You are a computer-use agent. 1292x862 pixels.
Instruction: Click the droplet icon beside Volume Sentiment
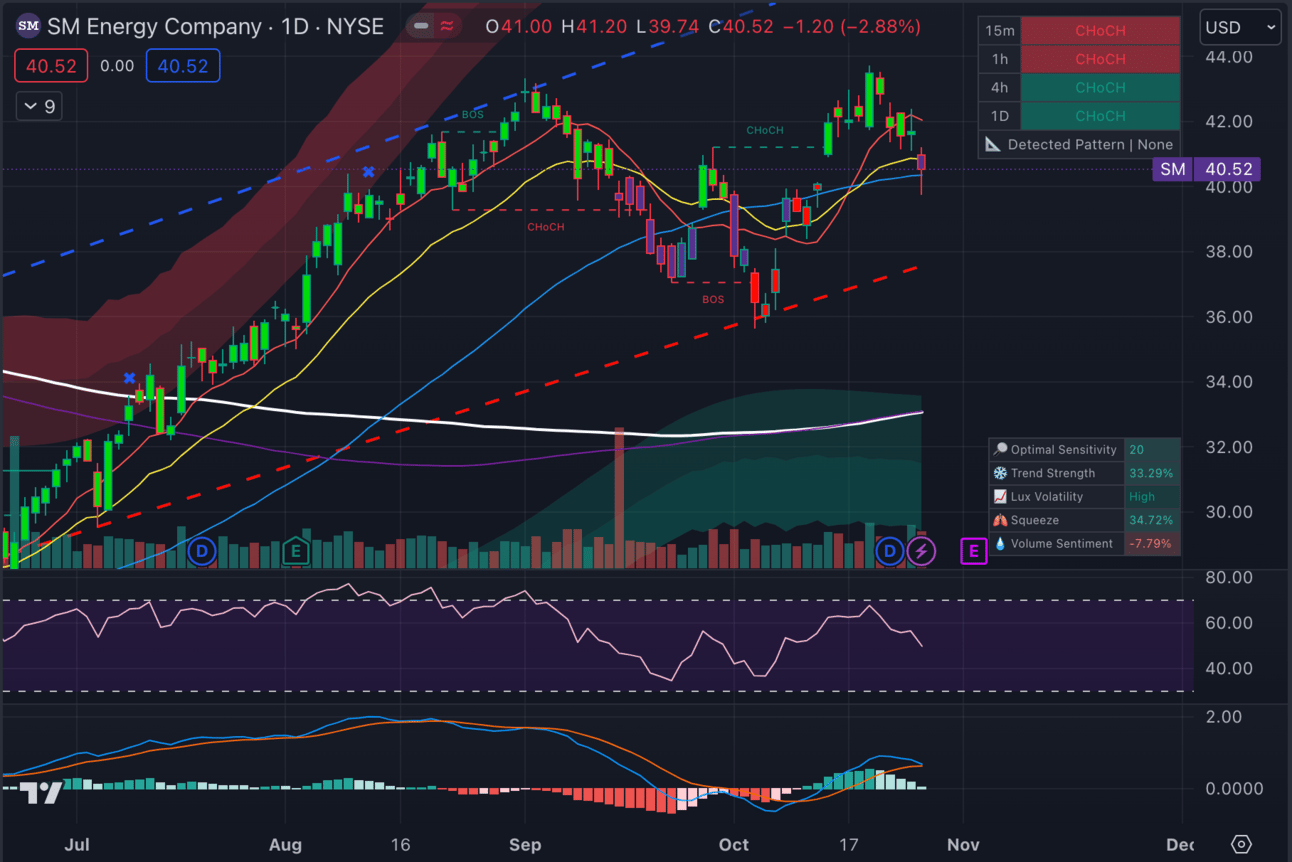pyautogui.click(x=1000, y=544)
